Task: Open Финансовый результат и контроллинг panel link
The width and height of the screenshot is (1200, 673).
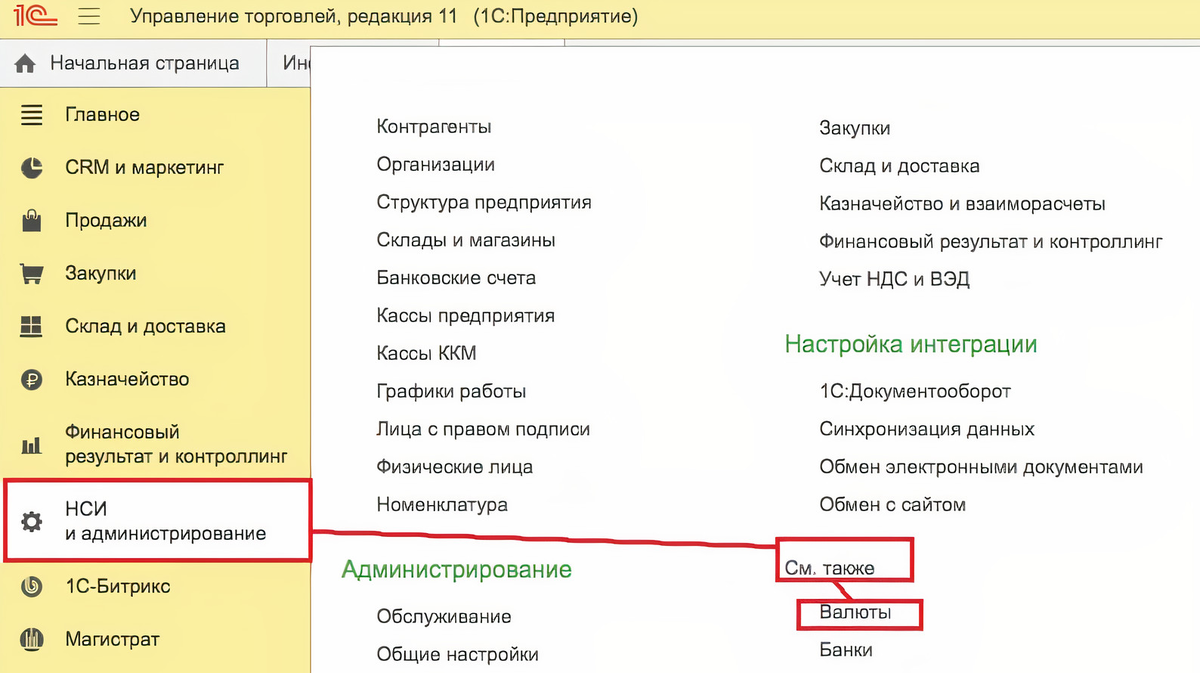Action: pyautogui.click(x=992, y=242)
